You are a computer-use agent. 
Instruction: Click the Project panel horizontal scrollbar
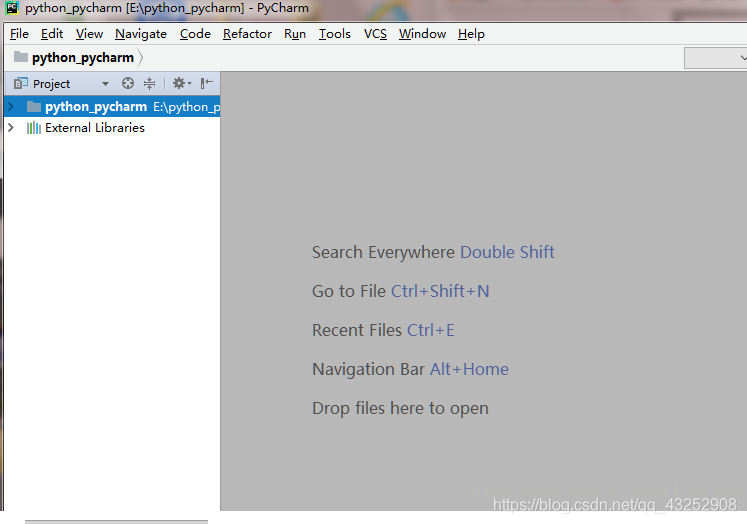tap(116, 522)
